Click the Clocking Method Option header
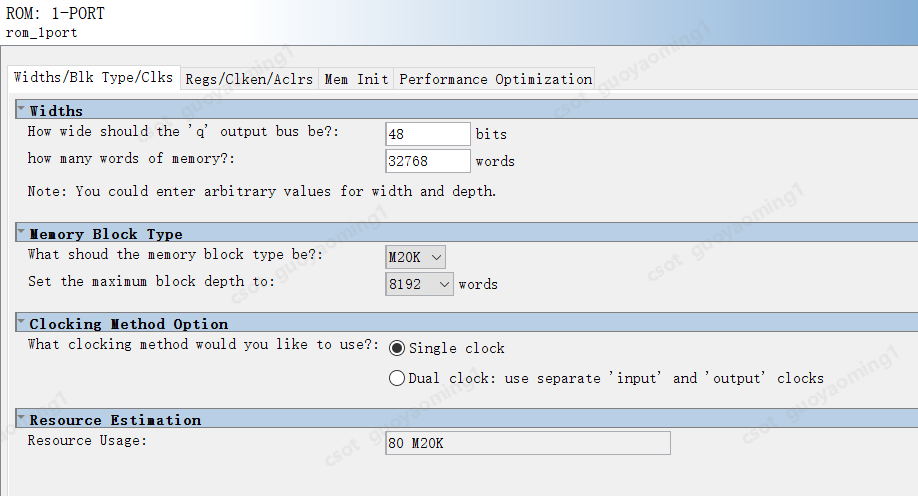The image size is (918, 496). pyautogui.click(x=129, y=323)
